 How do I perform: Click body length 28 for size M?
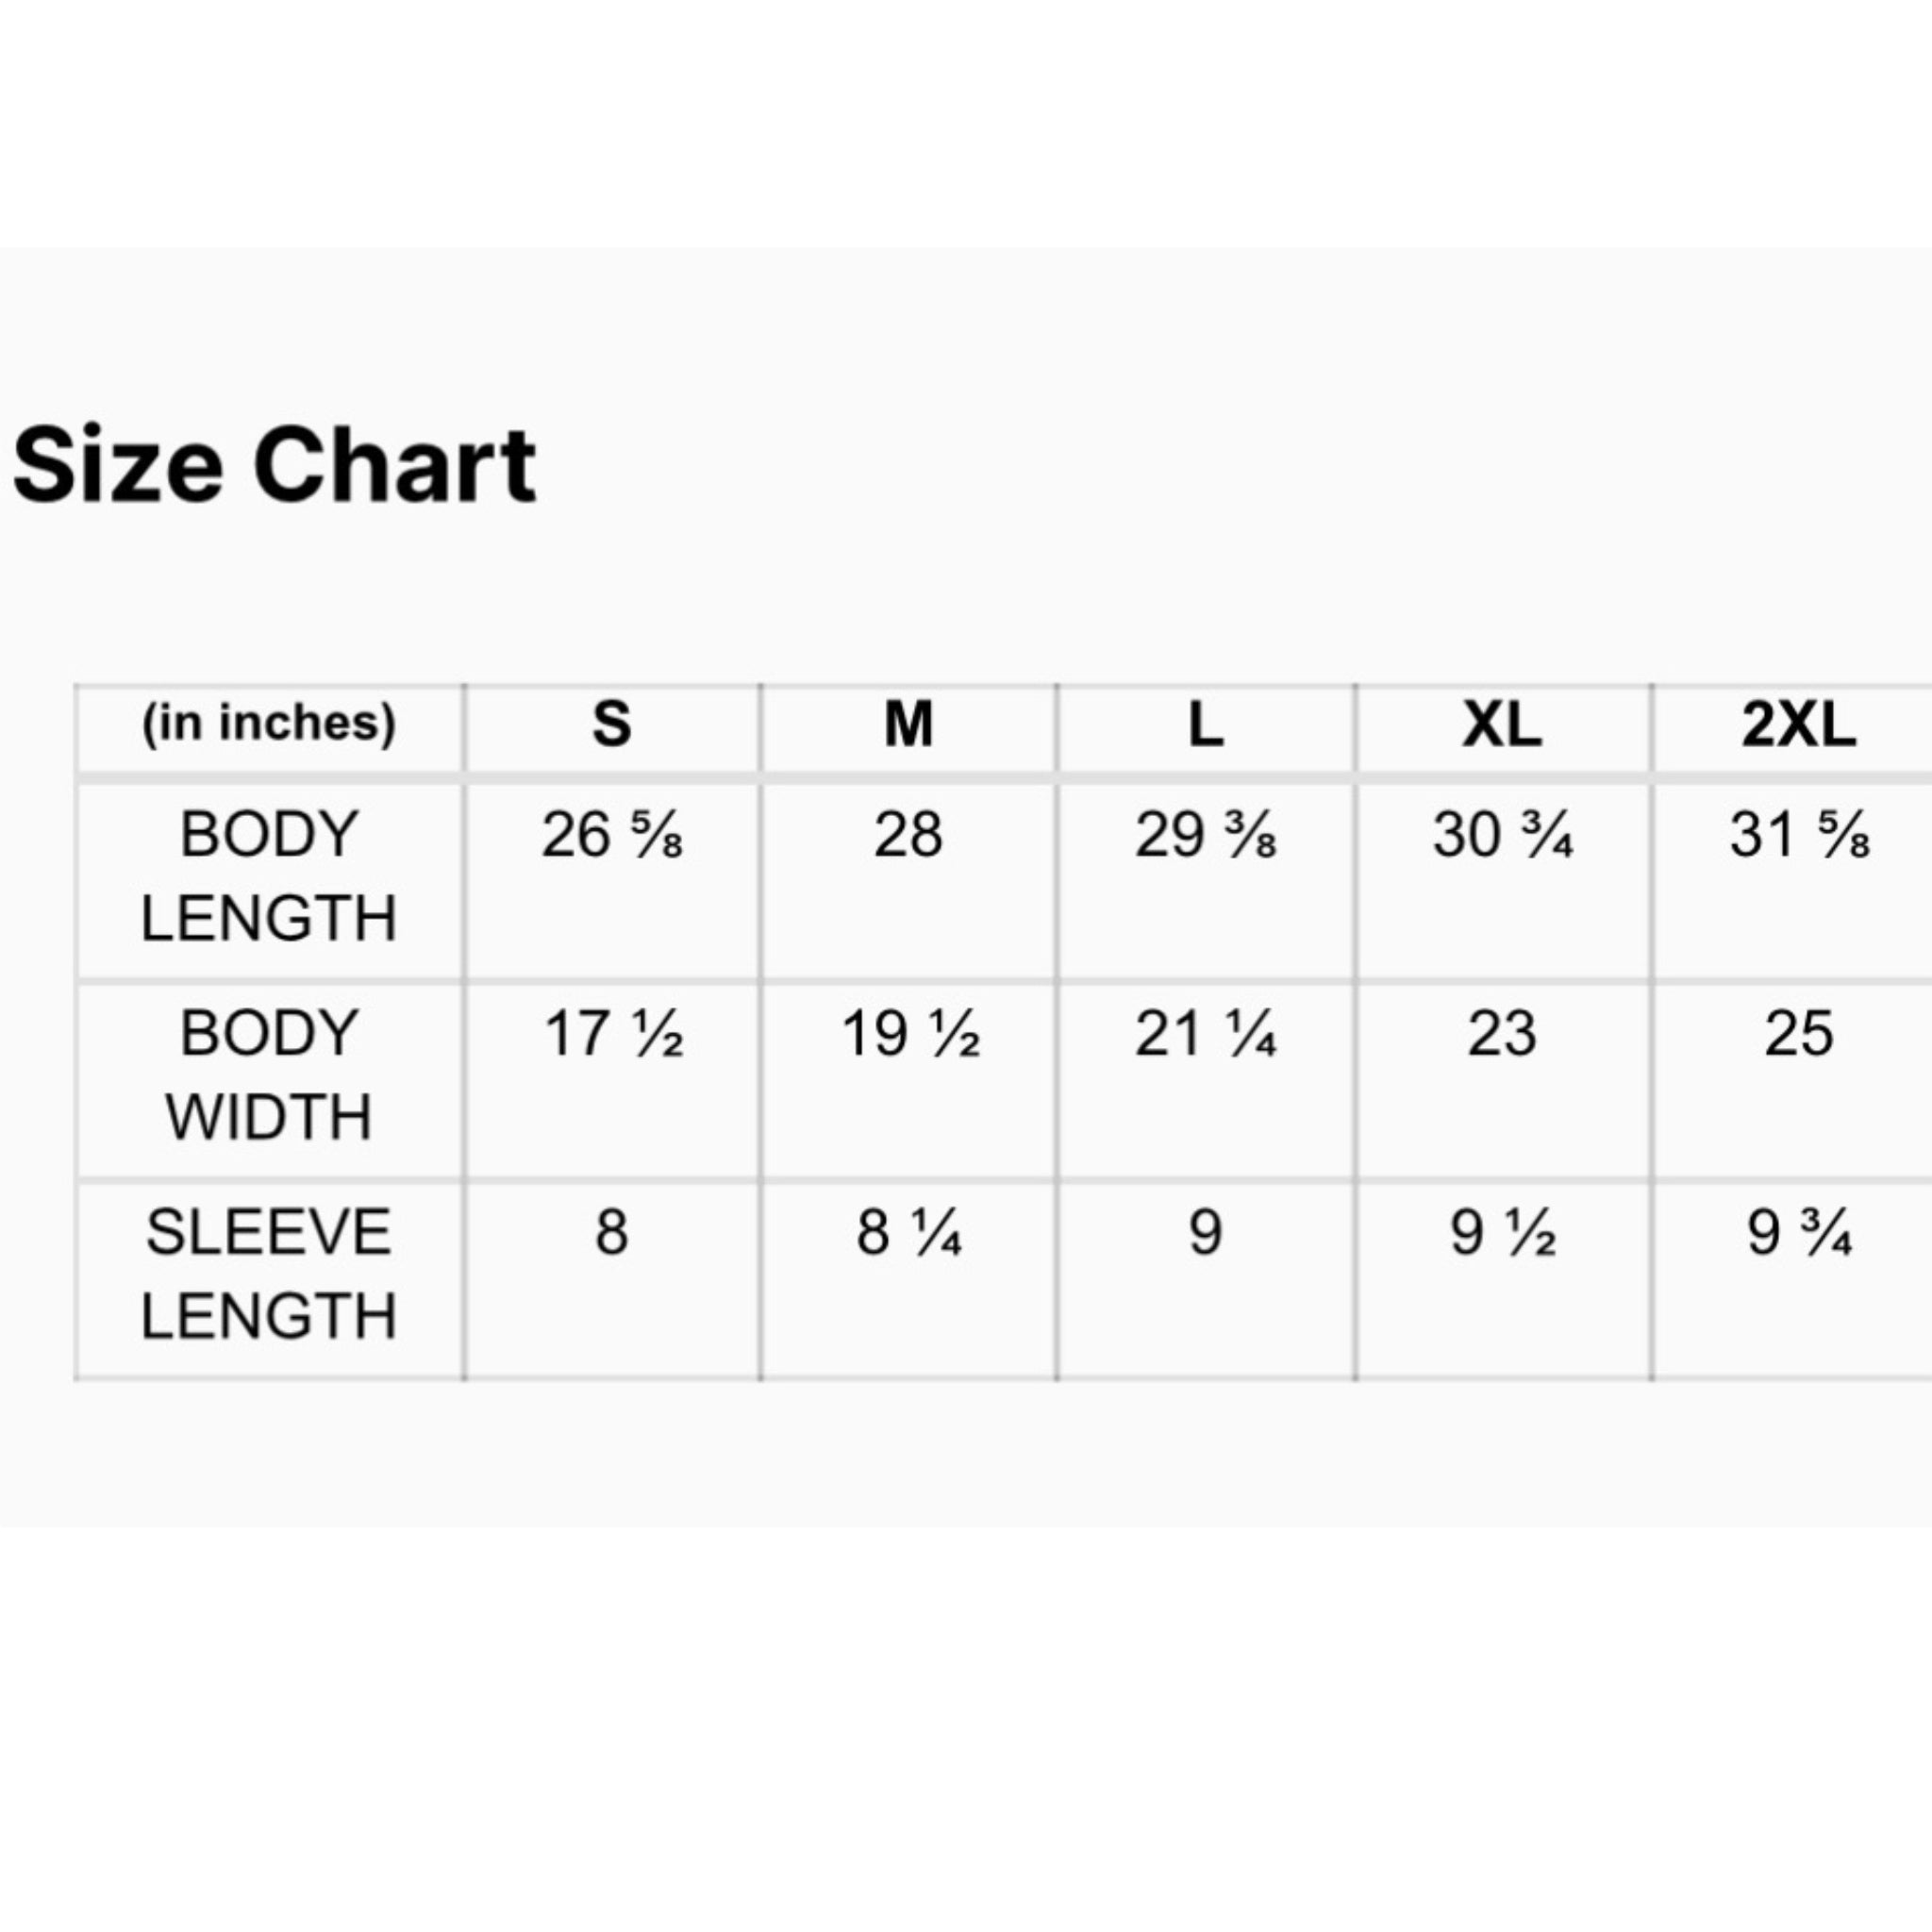click(x=908, y=835)
